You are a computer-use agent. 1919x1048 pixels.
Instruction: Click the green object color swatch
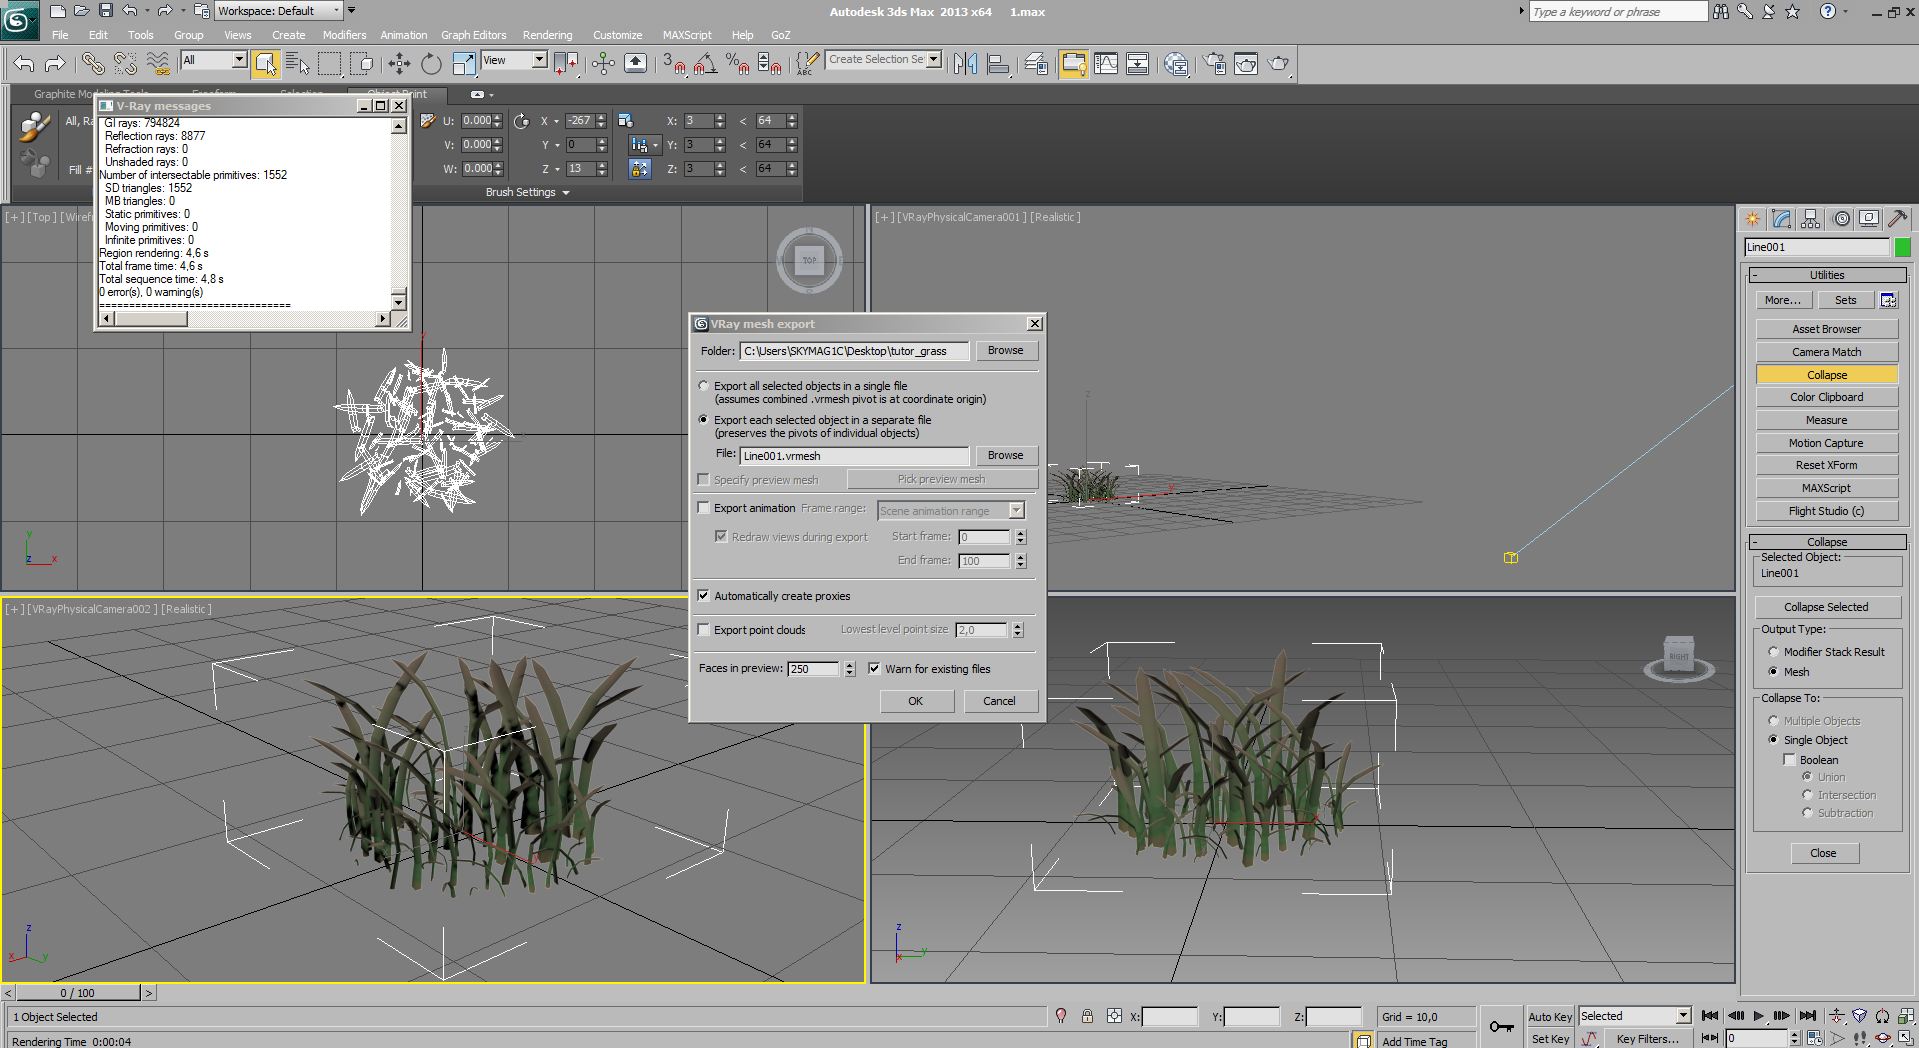1902,247
